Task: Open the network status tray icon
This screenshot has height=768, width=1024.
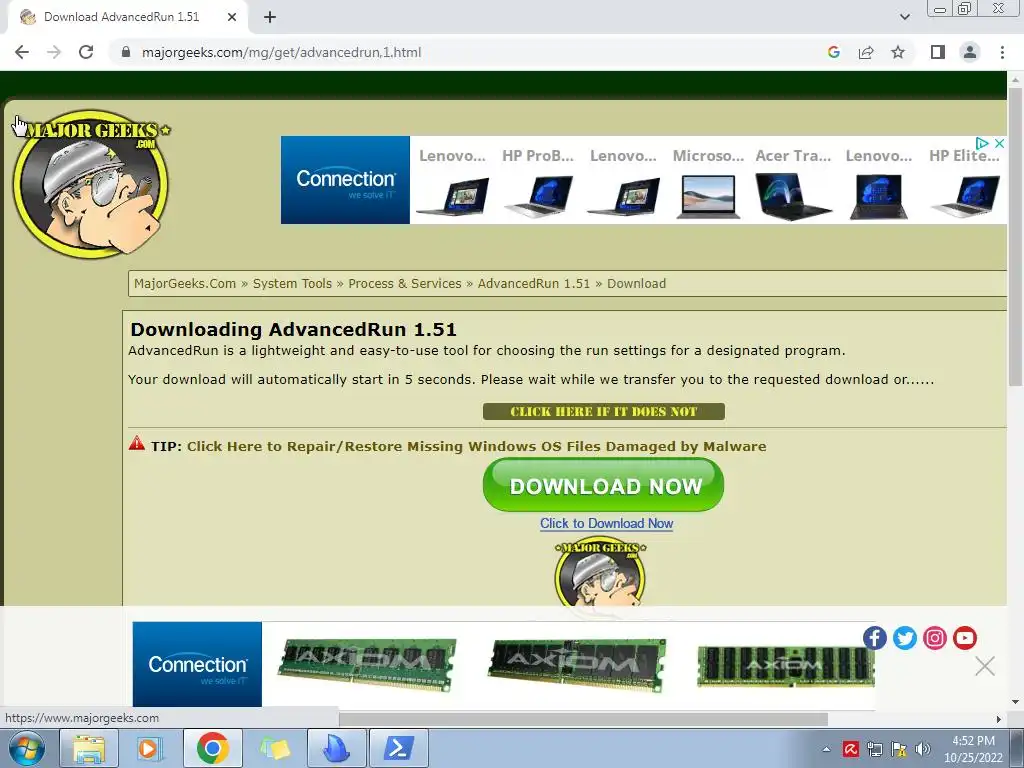Action: (875, 749)
